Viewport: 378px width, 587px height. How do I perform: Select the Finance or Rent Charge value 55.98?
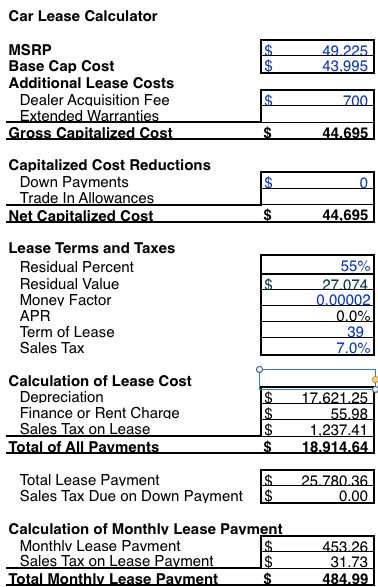click(317, 412)
